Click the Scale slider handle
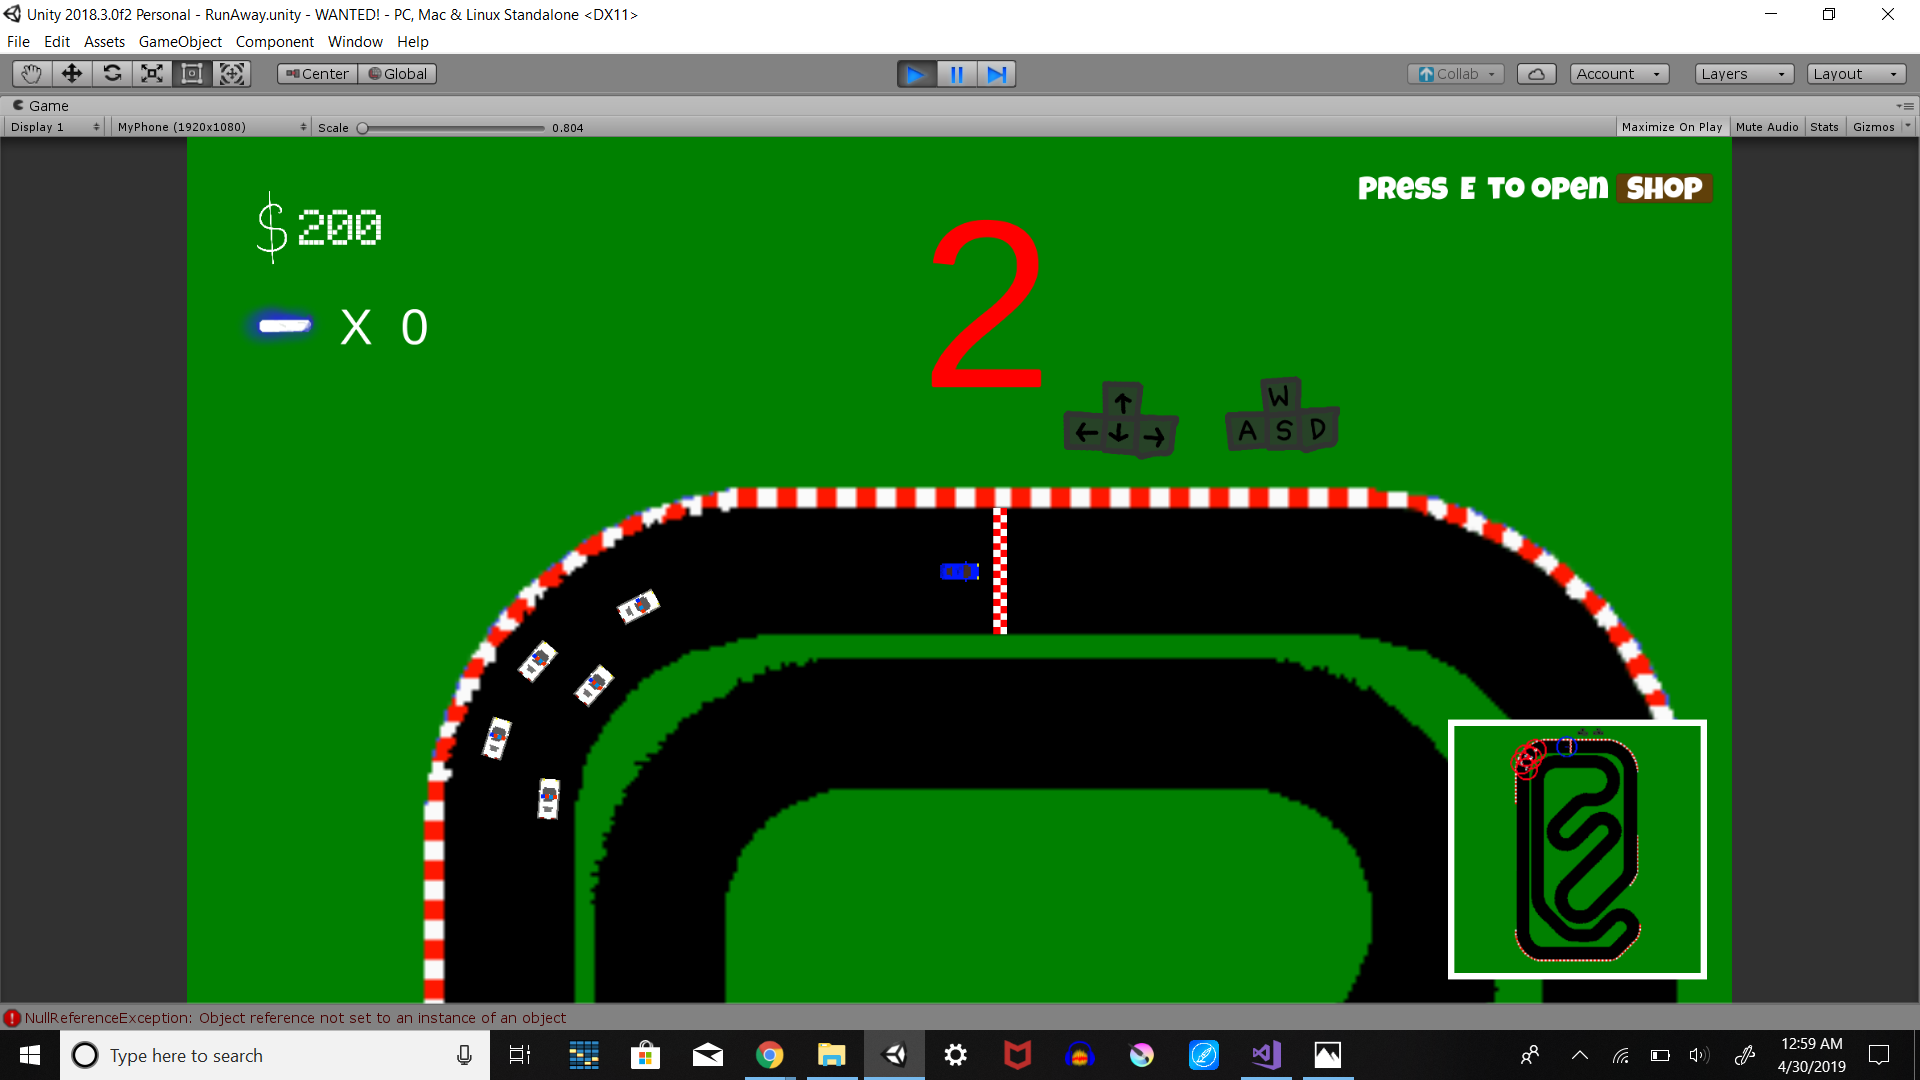 pos(363,128)
